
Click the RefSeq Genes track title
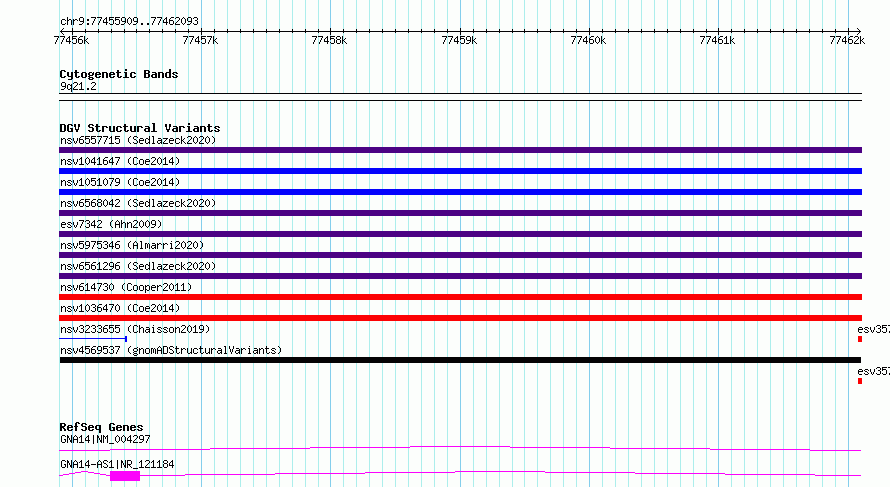(101, 427)
